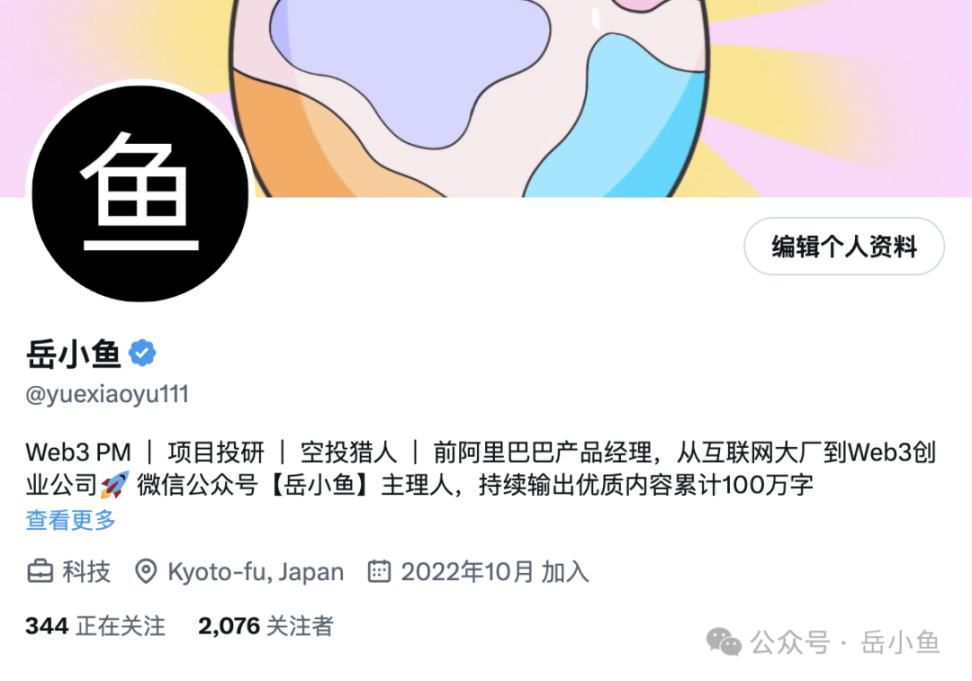The width and height of the screenshot is (972, 681).
Task: Open the 2,076 关注者 followers list
Action: [265, 626]
